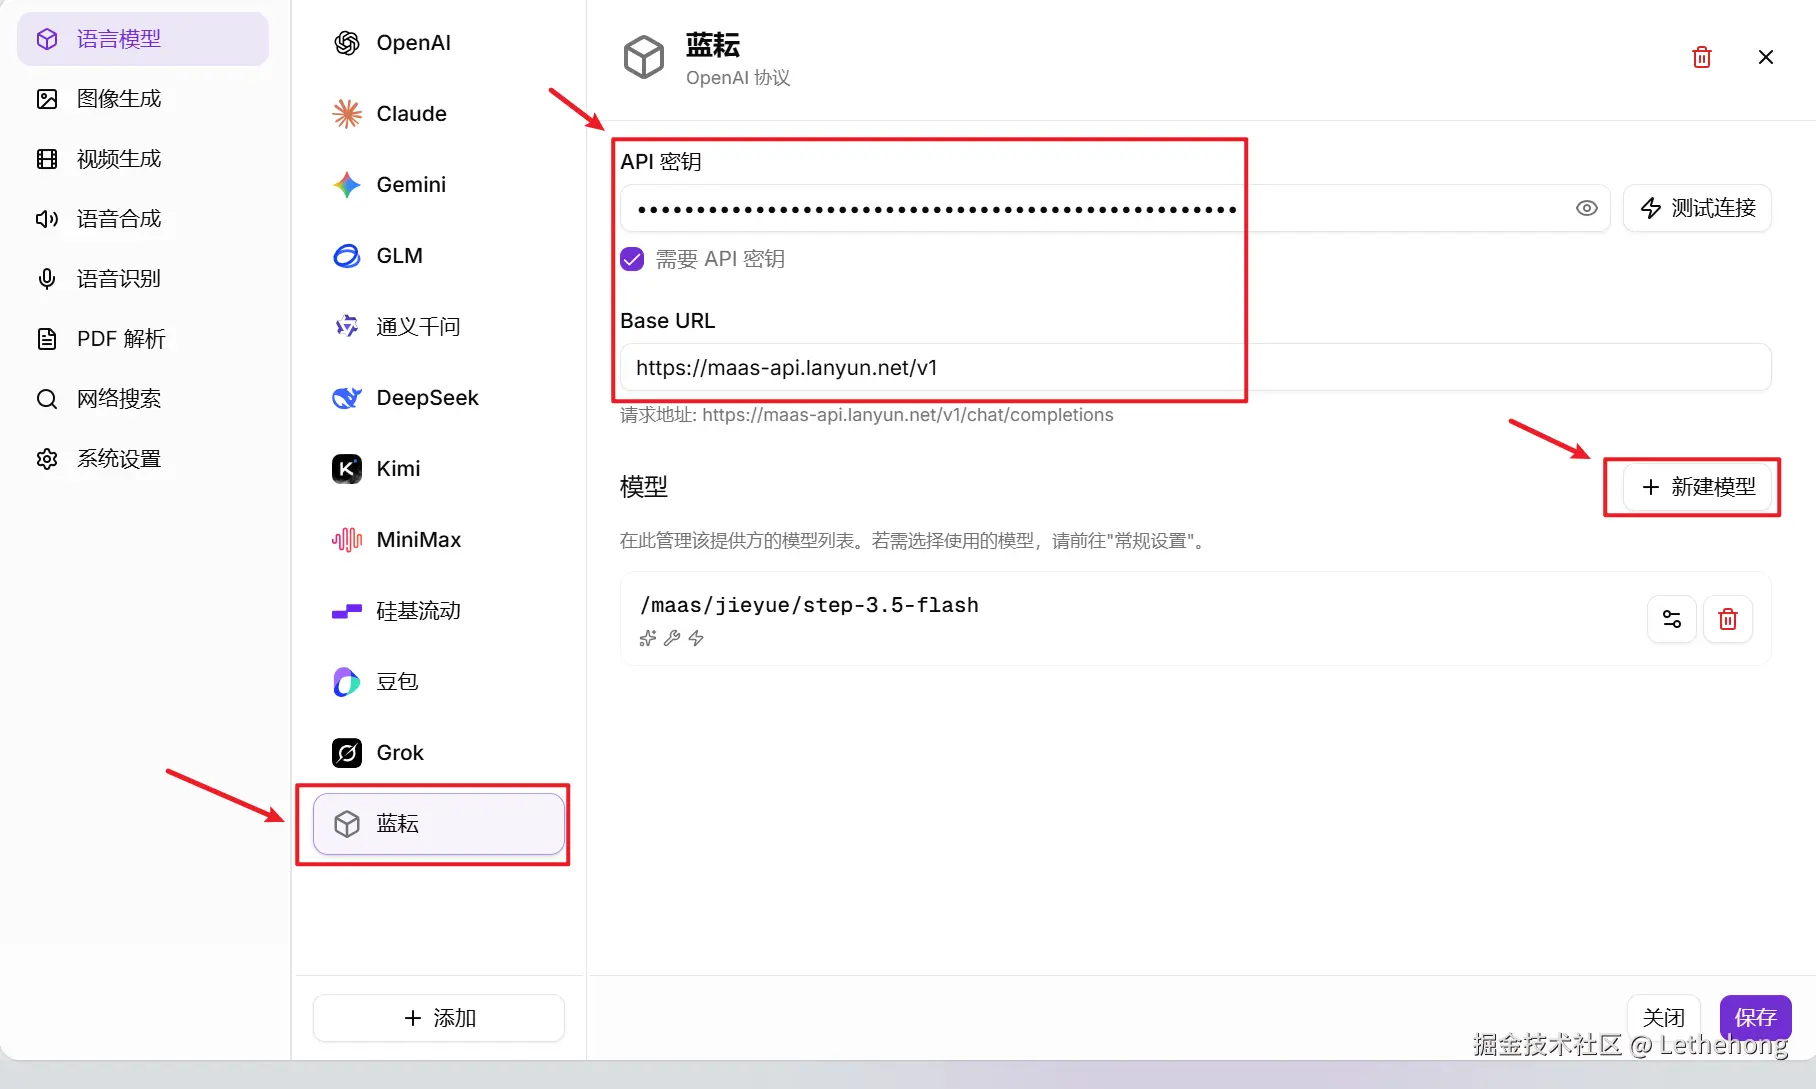Open the 语音合成 settings section

143,219
